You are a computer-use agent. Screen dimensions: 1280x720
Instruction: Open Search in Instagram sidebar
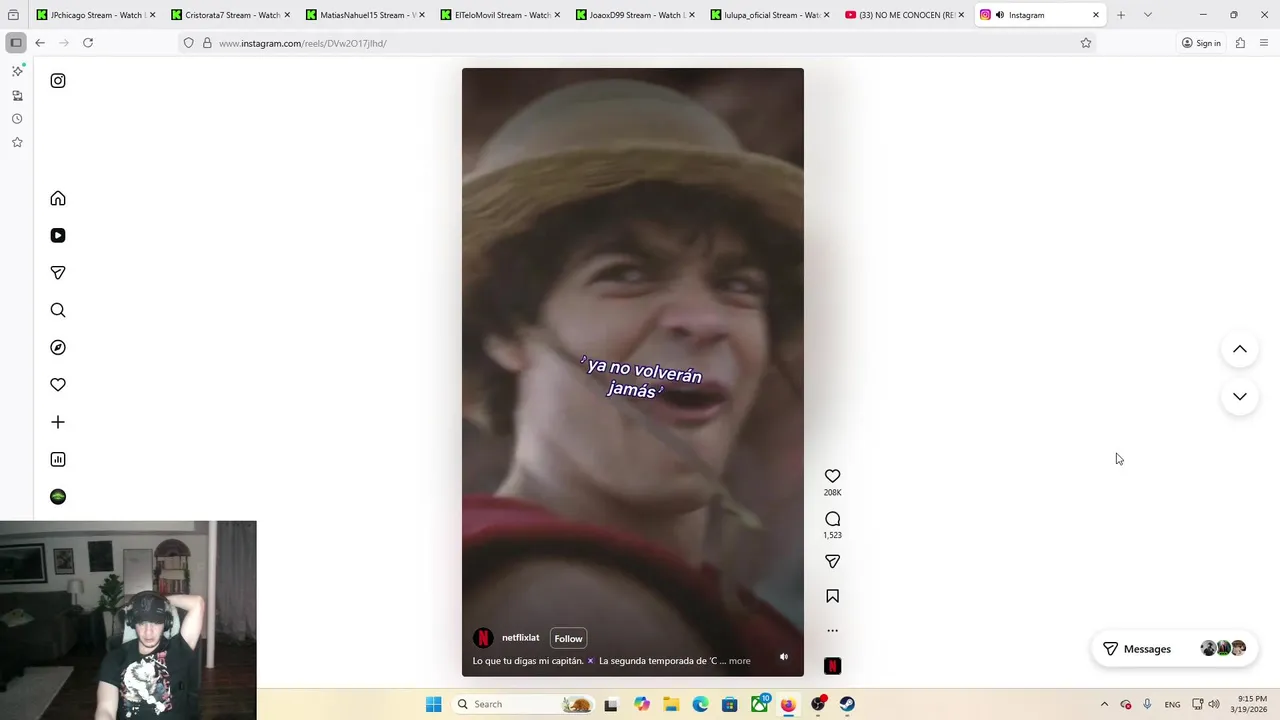[58, 310]
